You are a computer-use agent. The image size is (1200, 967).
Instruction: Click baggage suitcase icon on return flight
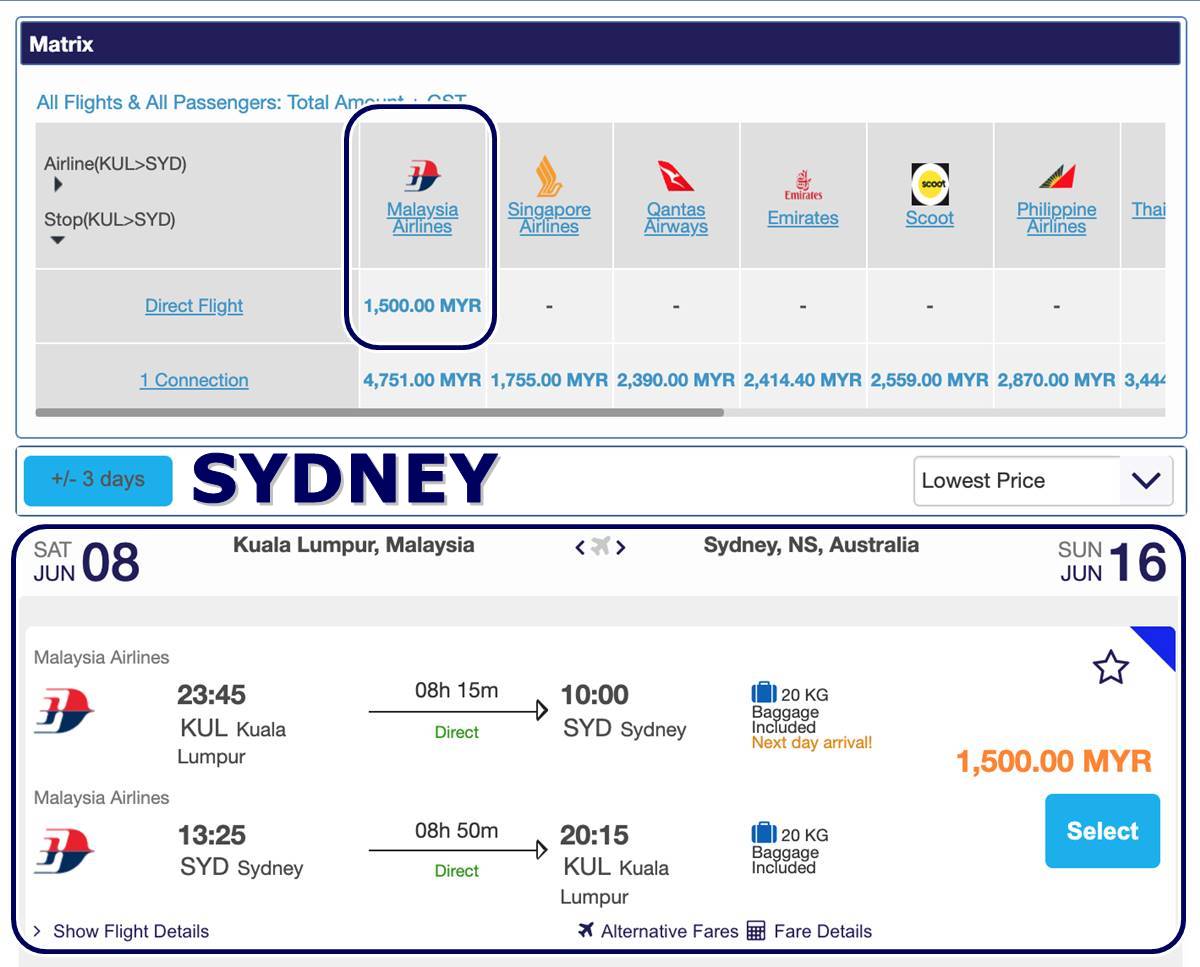point(764,833)
